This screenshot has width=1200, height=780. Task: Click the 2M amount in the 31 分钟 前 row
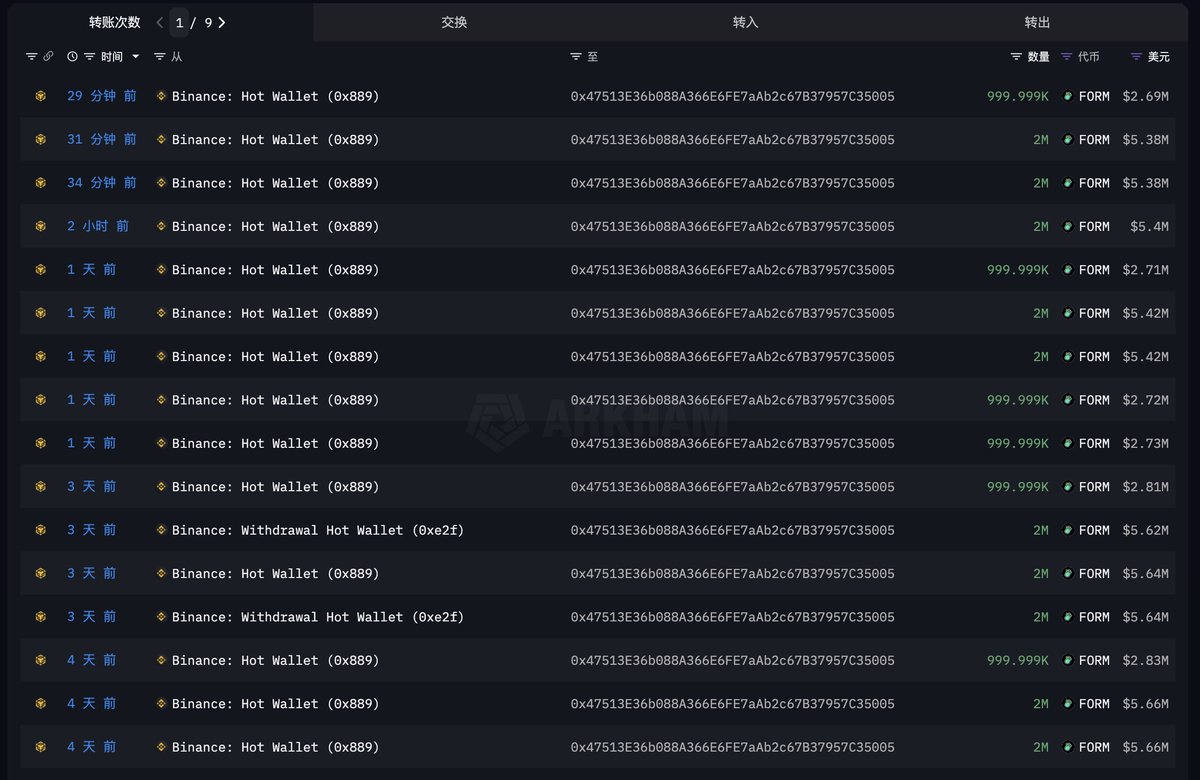coord(1041,139)
